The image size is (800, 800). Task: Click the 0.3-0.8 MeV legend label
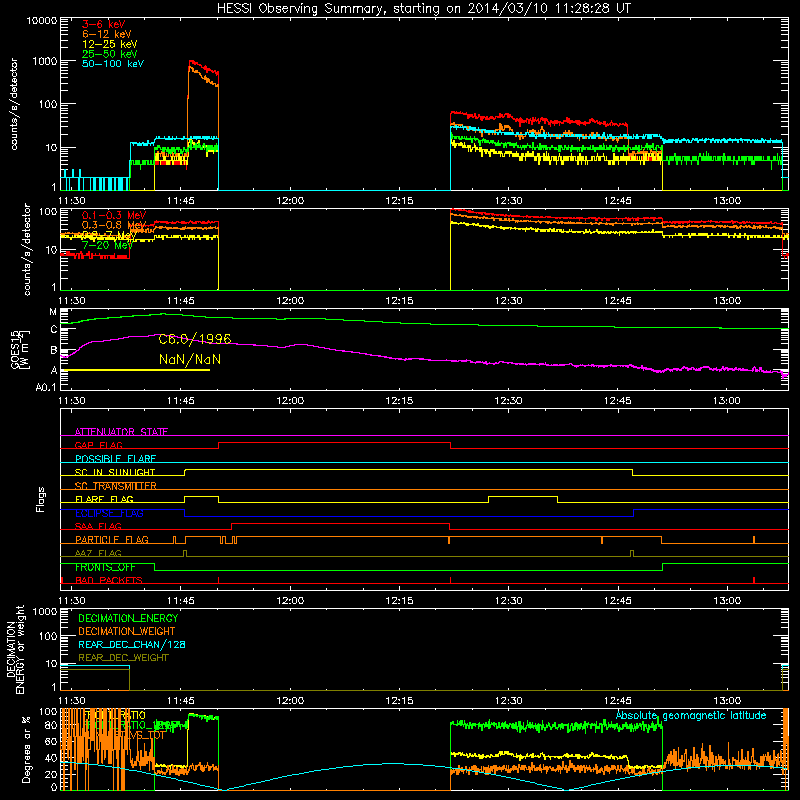point(114,225)
